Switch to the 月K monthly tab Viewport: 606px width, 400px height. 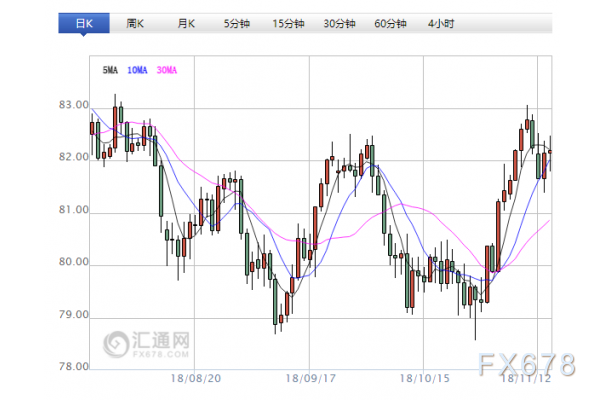(186, 24)
